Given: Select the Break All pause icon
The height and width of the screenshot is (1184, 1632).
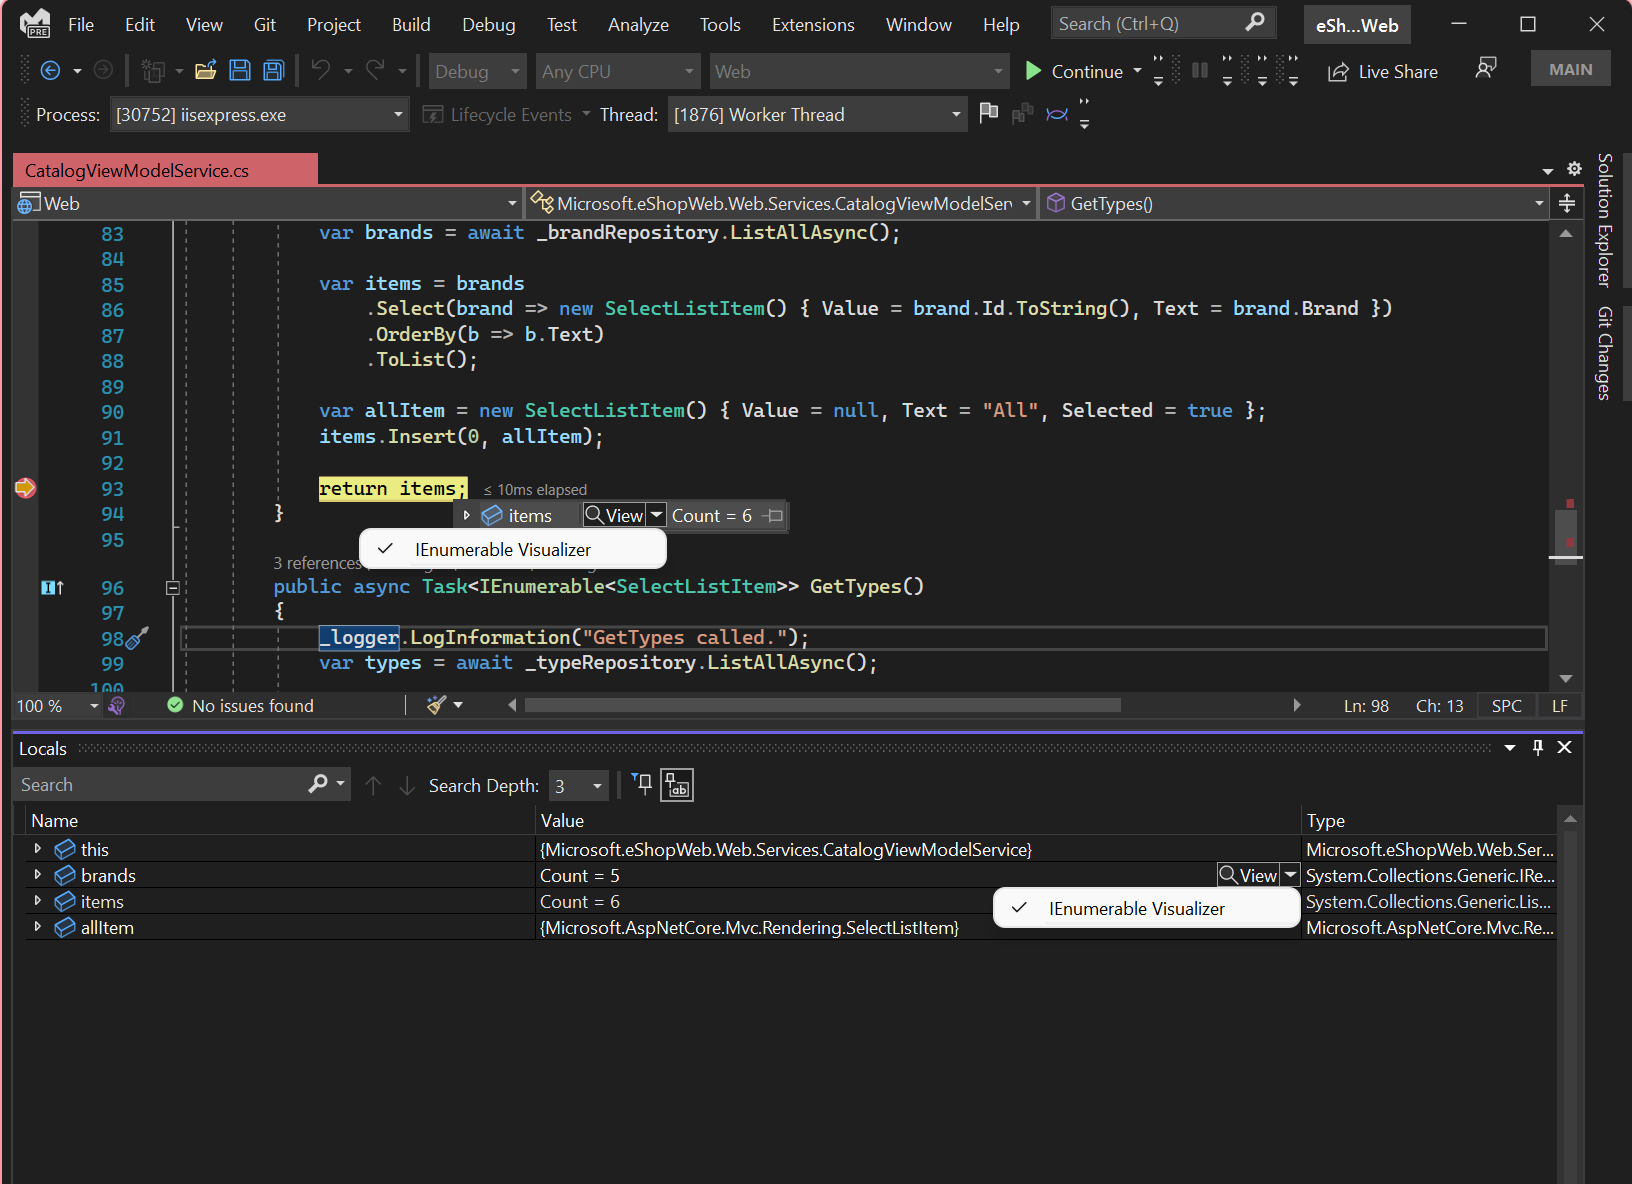Looking at the screenshot, I should [x=1200, y=70].
